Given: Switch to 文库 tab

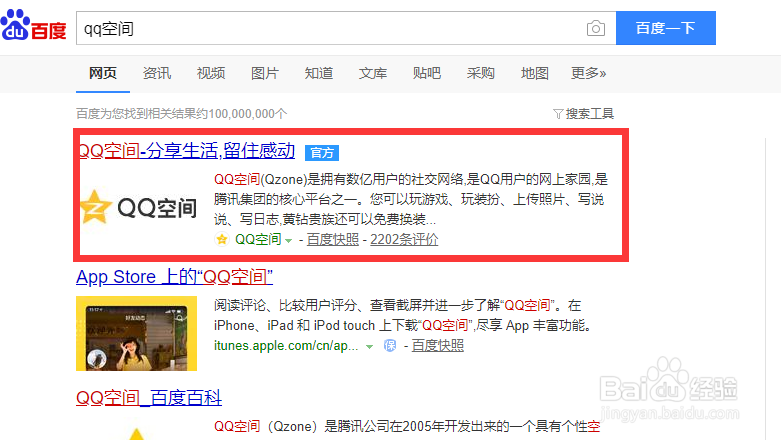Looking at the screenshot, I should 373,73.
